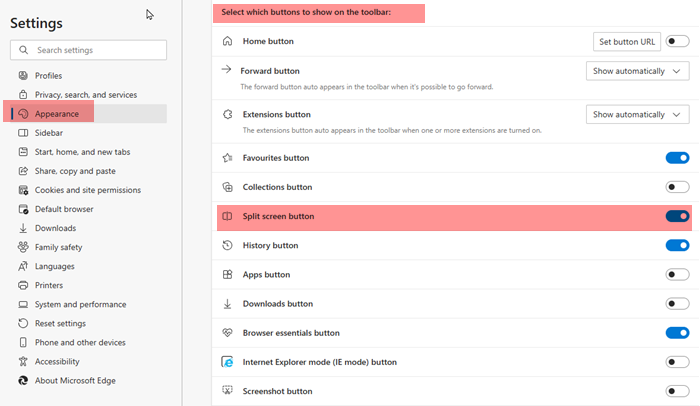Turn off the Split screen button toggle
The height and width of the screenshot is (406, 700).
(x=677, y=216)
